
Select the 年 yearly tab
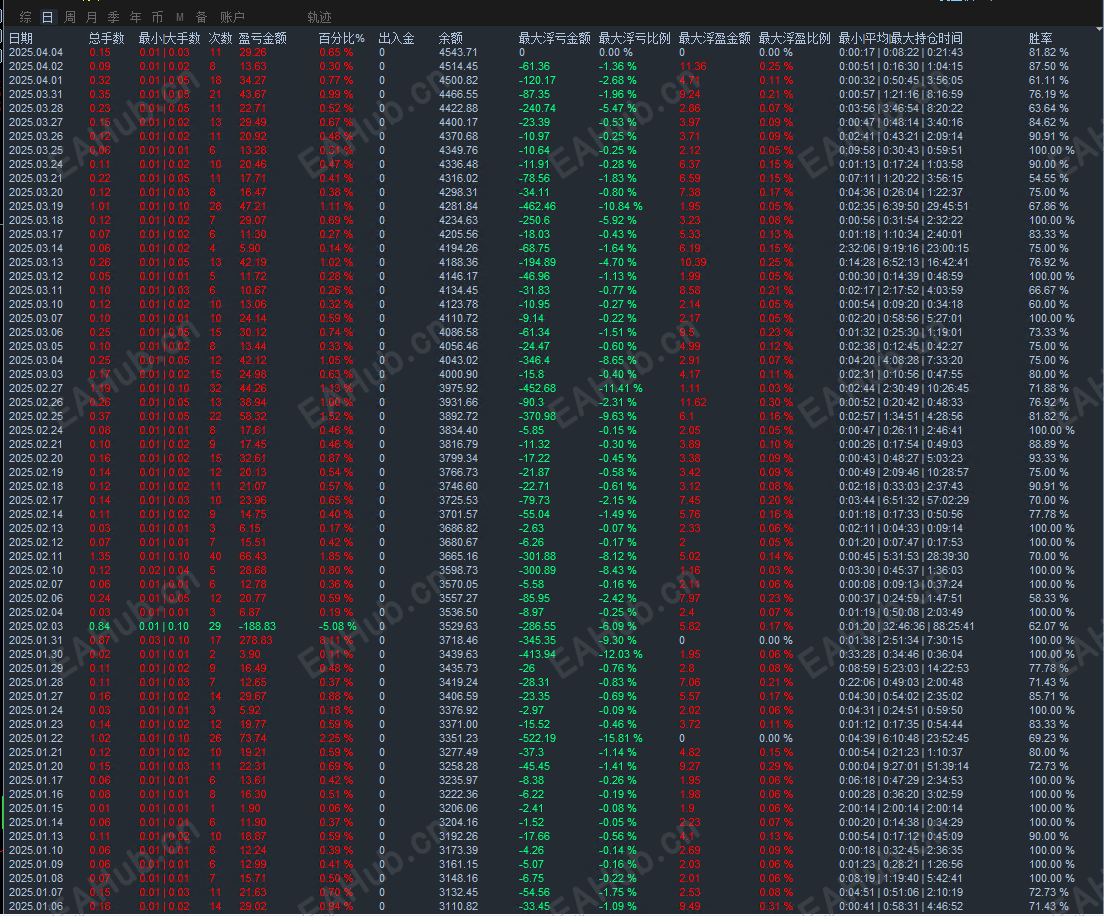click(135, 17)
